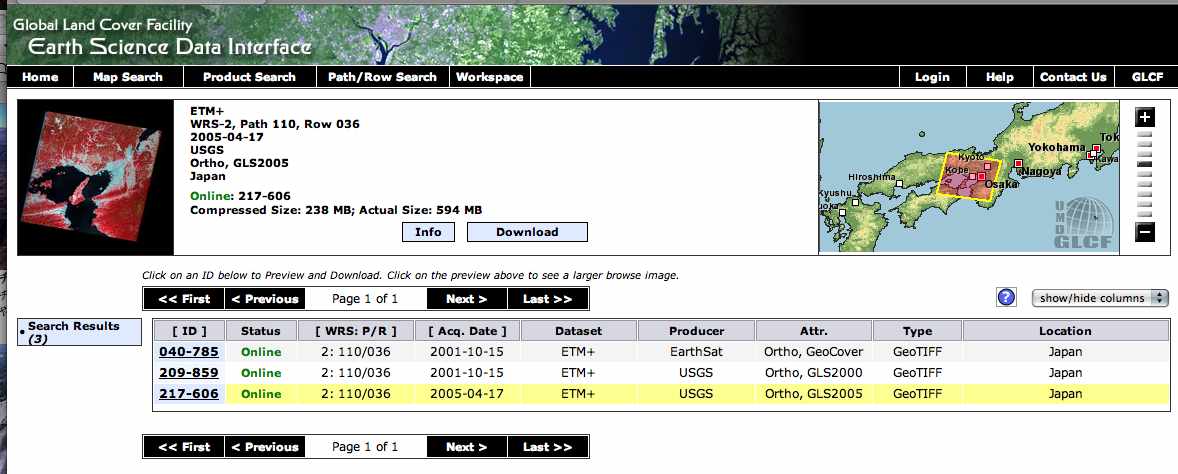This screenshot has height=474, width=1178.
Task: Click the EarthSat producer cell
Action: pyautogui.click(x=696, y=352)
